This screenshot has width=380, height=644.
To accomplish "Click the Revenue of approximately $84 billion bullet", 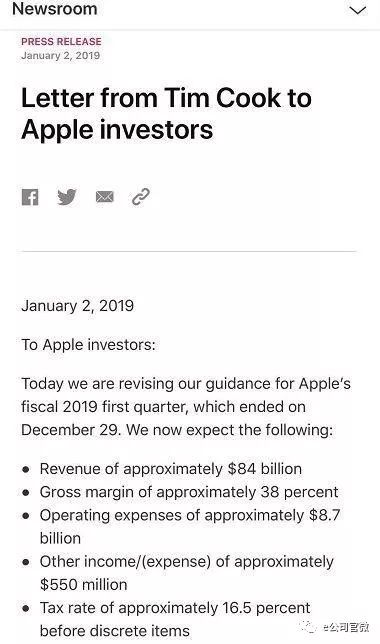I will pos(170,469).
